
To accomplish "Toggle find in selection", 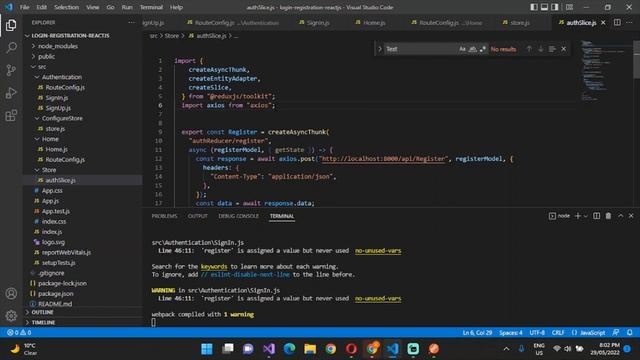I will [552, 49].
